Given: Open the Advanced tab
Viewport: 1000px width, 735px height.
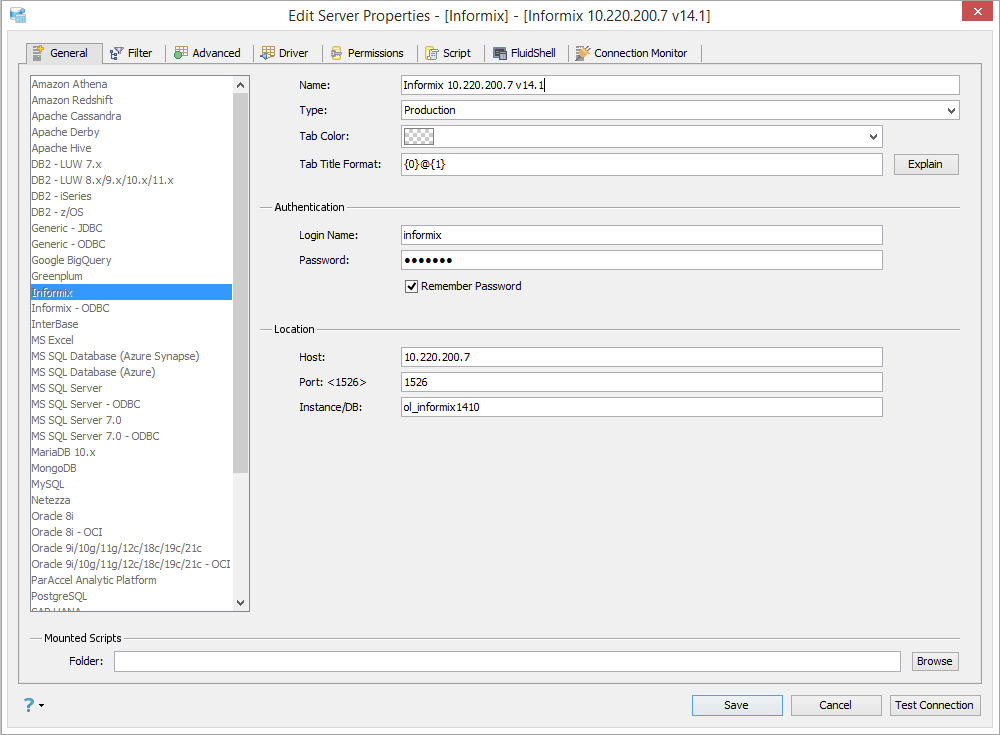Looking at the screenshot, I should pyautogui.click(x=208, y=53).
